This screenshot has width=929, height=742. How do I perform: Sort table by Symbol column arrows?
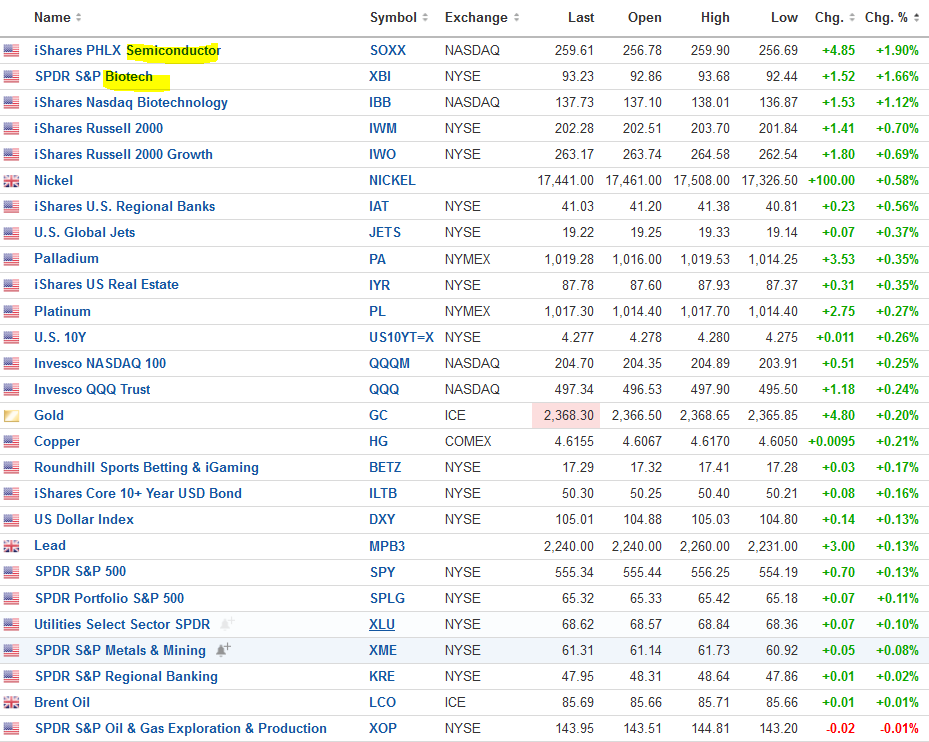click(425, 18)
